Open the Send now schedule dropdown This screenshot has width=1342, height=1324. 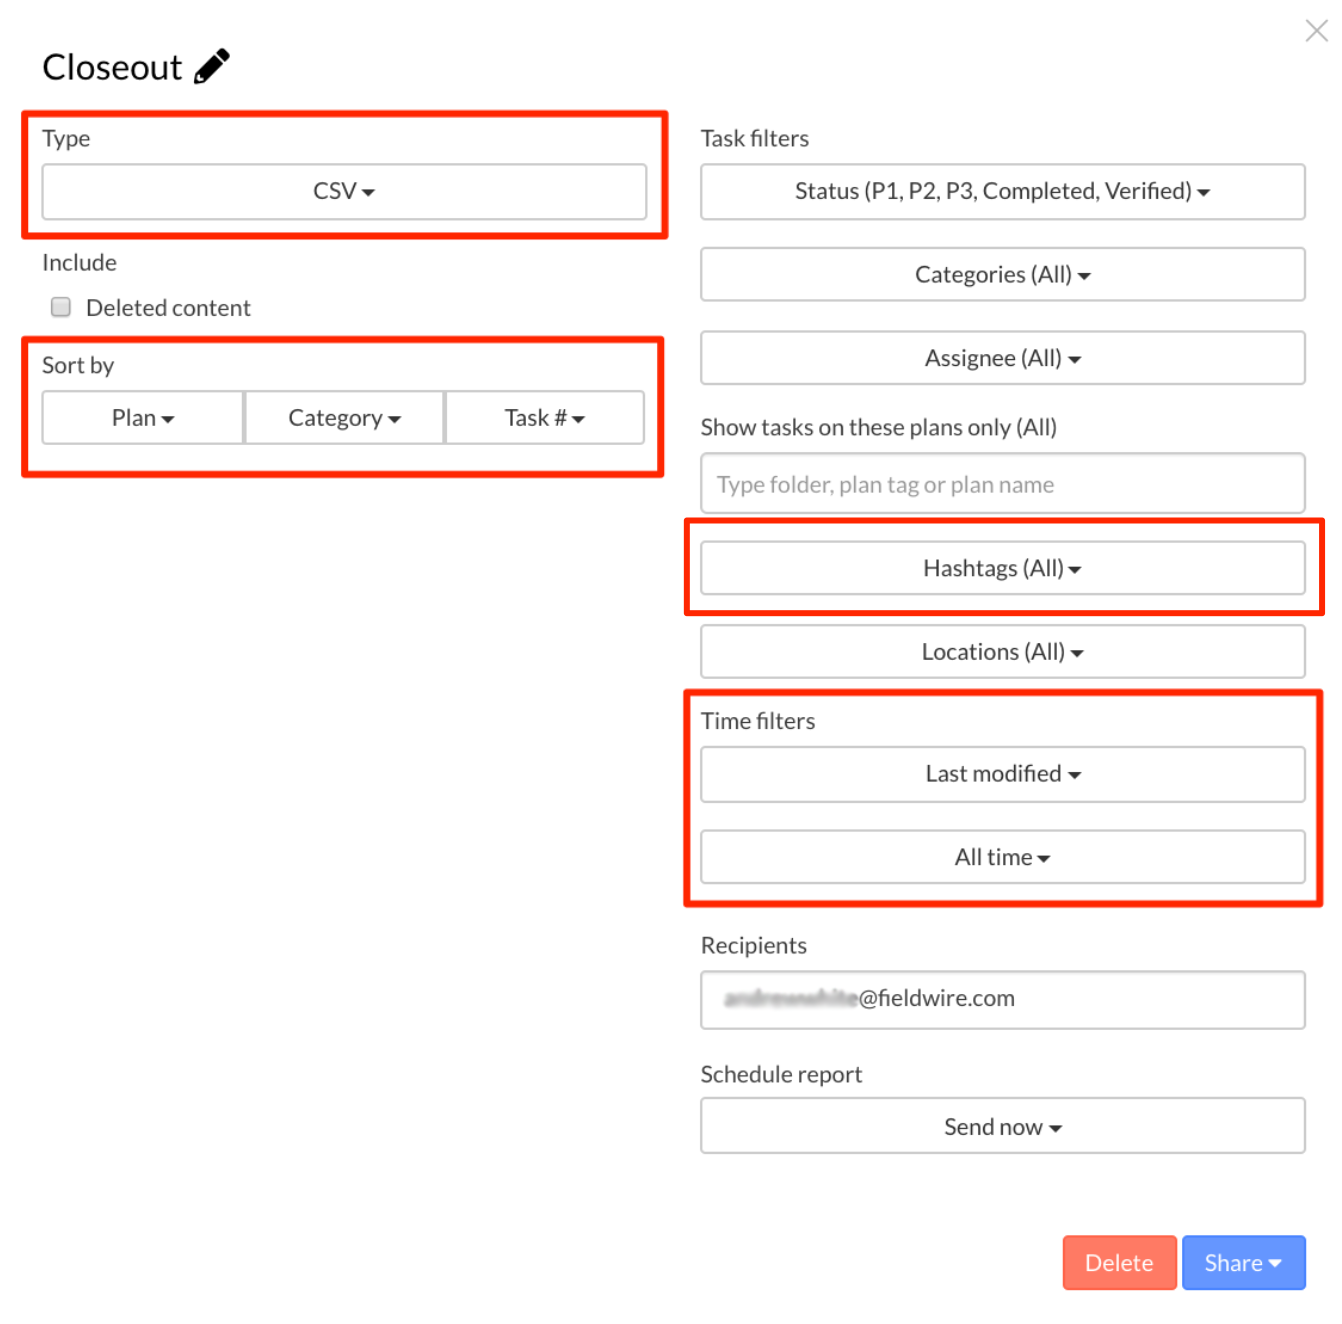[1002, 1127]
